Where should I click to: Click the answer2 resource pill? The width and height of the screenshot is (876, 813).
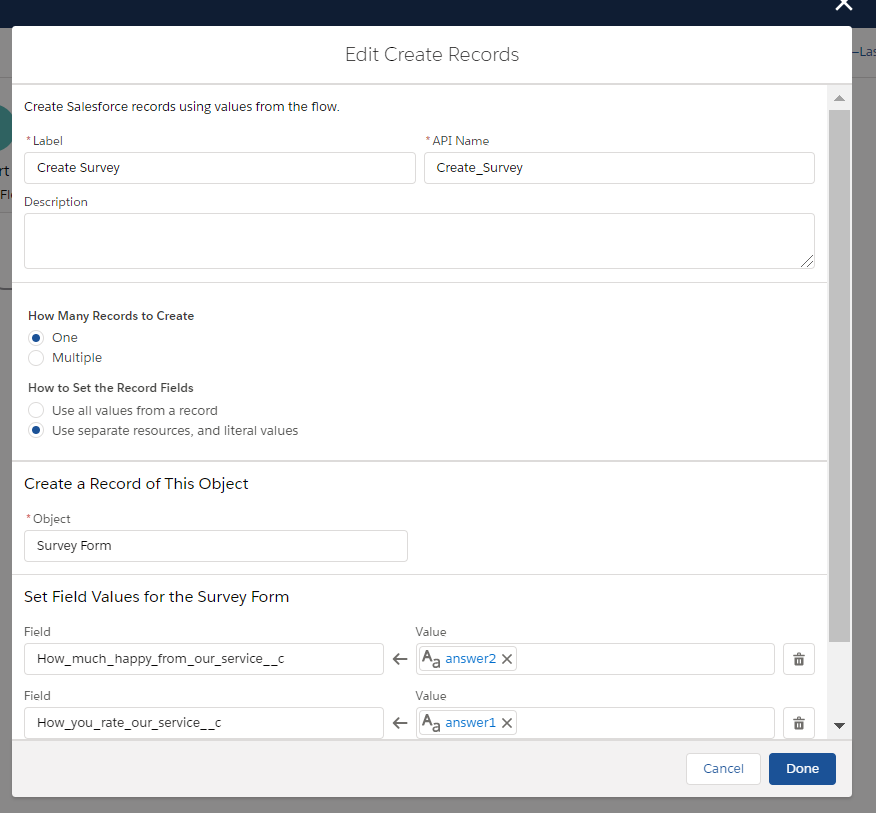coord(470,659)
